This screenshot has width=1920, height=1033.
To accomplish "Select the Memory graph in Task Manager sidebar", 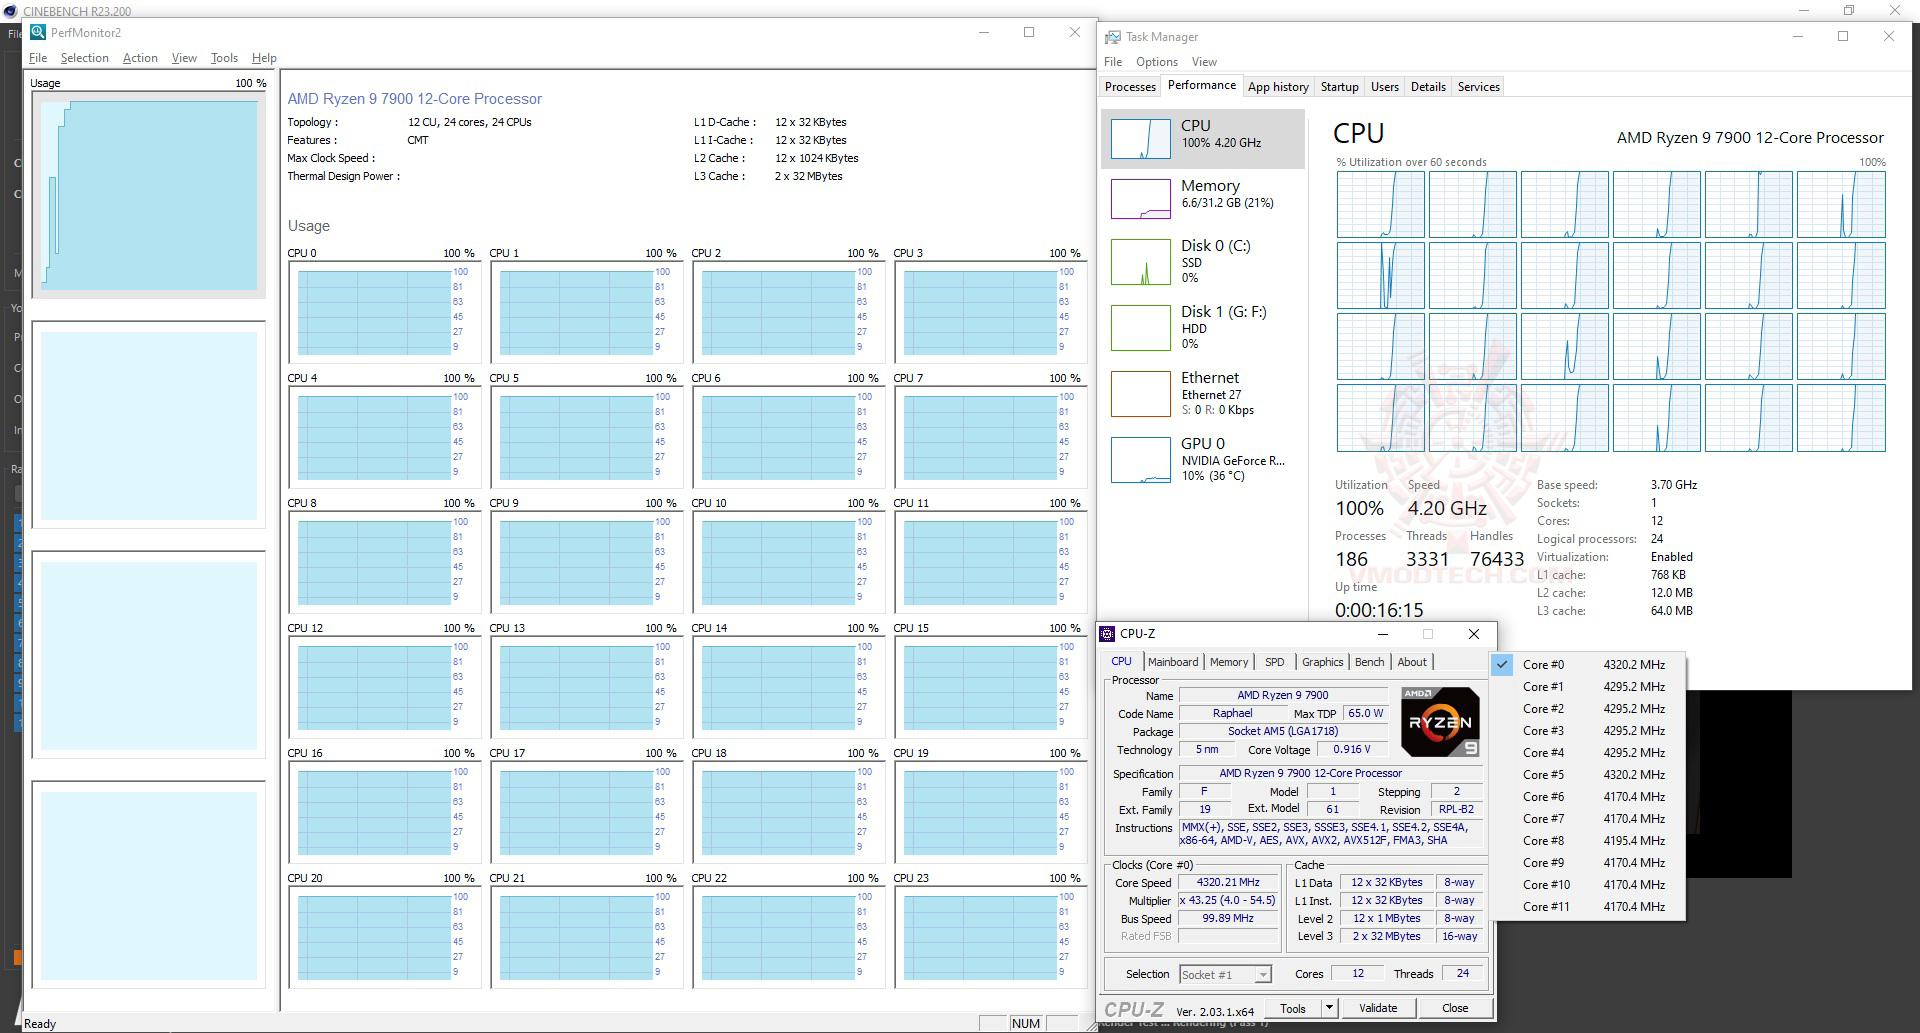I will click(1141, 199).
